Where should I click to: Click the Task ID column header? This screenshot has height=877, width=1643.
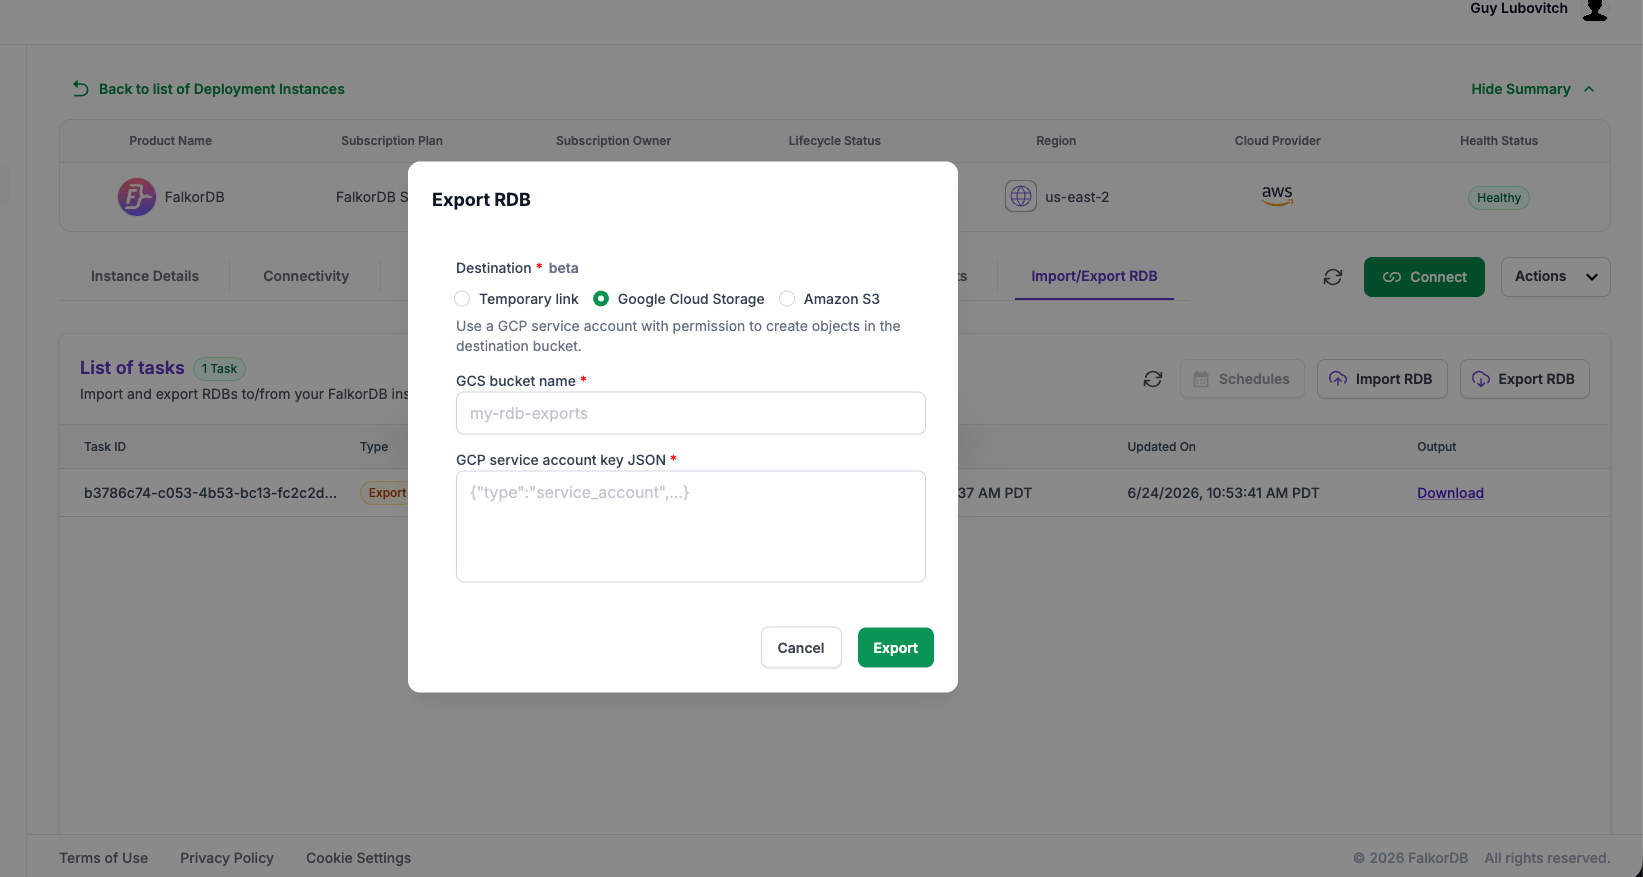click(x=105, y=447)
